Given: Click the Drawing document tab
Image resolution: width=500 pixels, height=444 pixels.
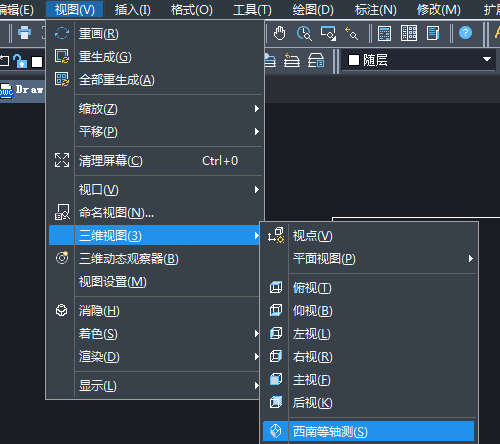Looking at the screenshot, I should click(22, 90).
